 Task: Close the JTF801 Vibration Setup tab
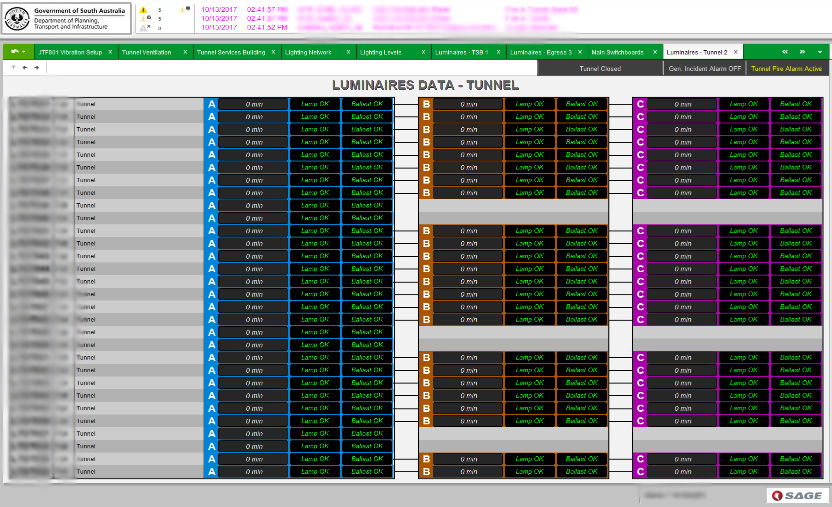point(110,52)
